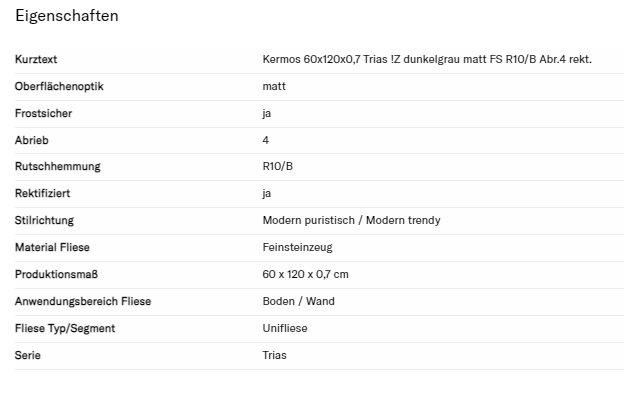Click the Rutschhemmung label
This screenshot has width=624, height=405.
coord(58,167)
